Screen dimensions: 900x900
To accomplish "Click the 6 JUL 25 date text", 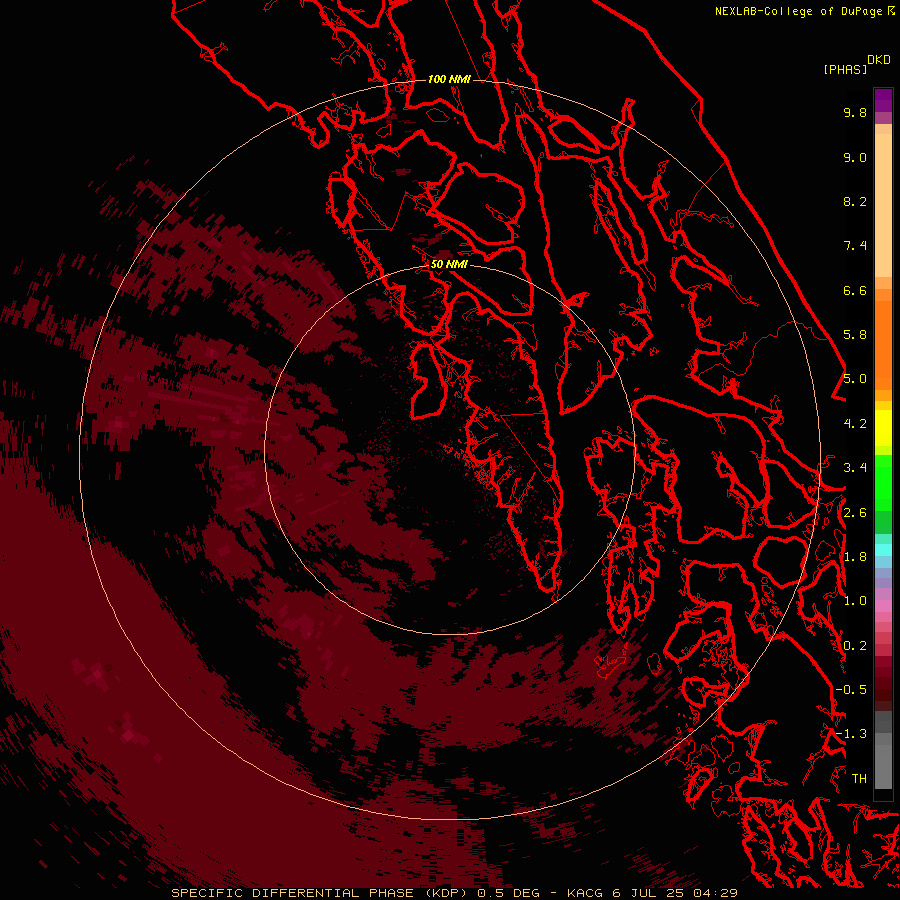I will coord(647,893).
